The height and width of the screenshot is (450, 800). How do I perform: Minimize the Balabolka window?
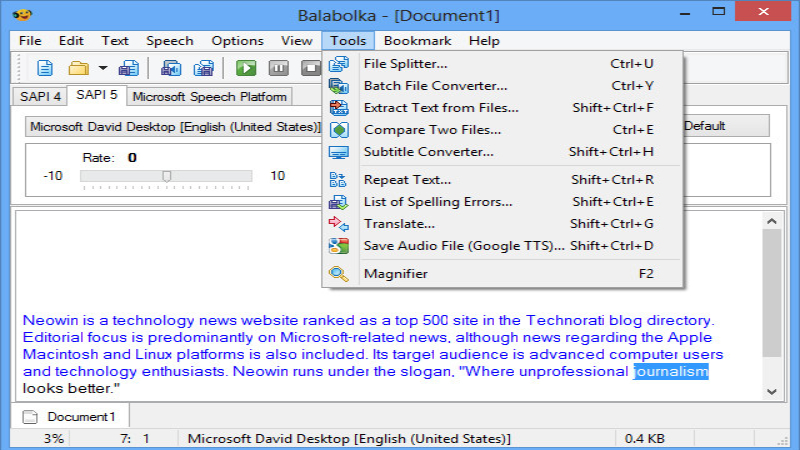685,13
